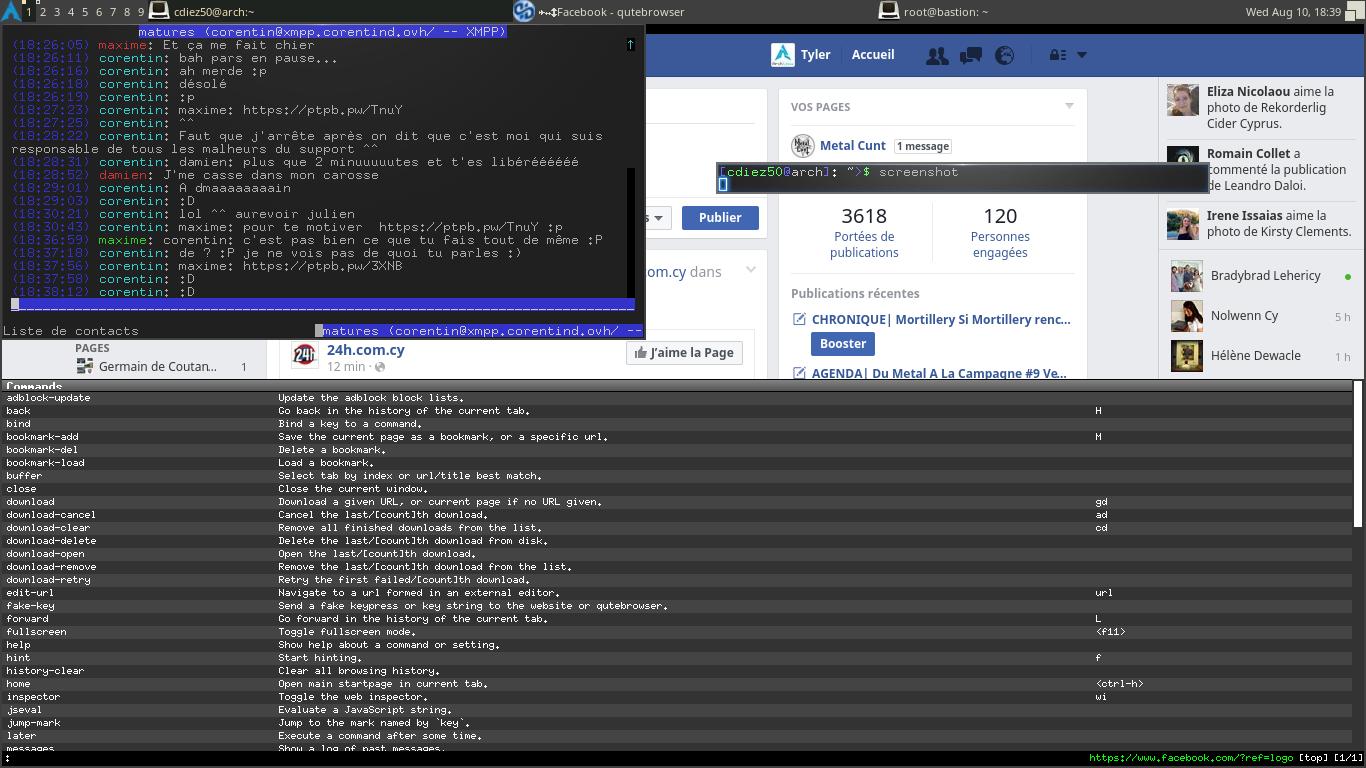Open Facebook privacy shortcuts lock icon
This screenshot has height=768, width=1366.
[x=1057, y=55]
